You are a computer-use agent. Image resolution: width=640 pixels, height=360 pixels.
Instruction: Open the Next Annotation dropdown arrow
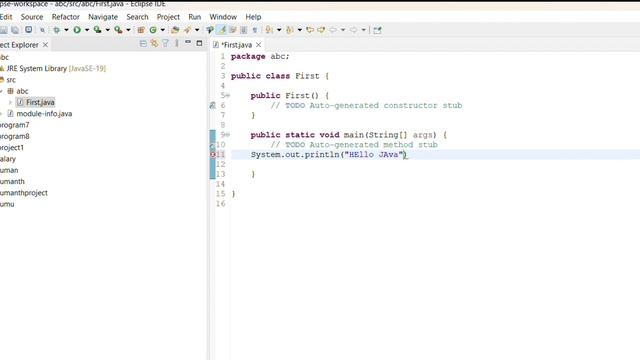pyautogui.click(x=279, y=30)
